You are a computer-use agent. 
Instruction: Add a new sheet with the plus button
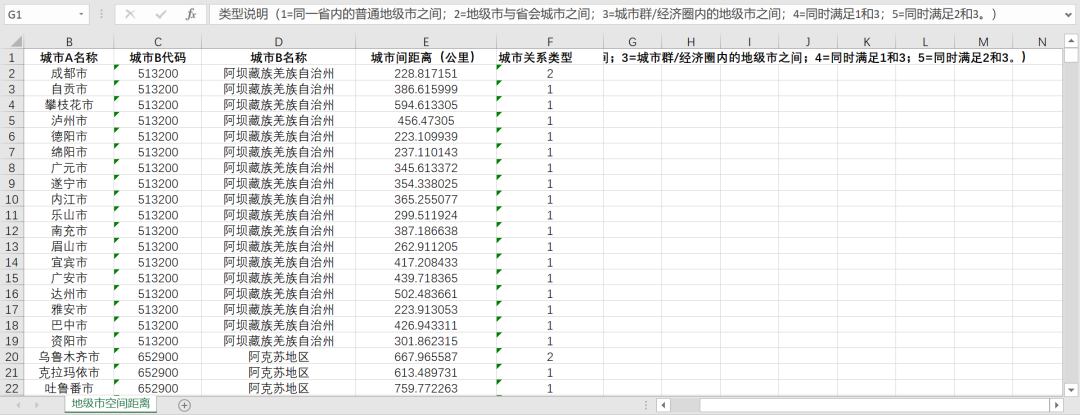[184, 405]
